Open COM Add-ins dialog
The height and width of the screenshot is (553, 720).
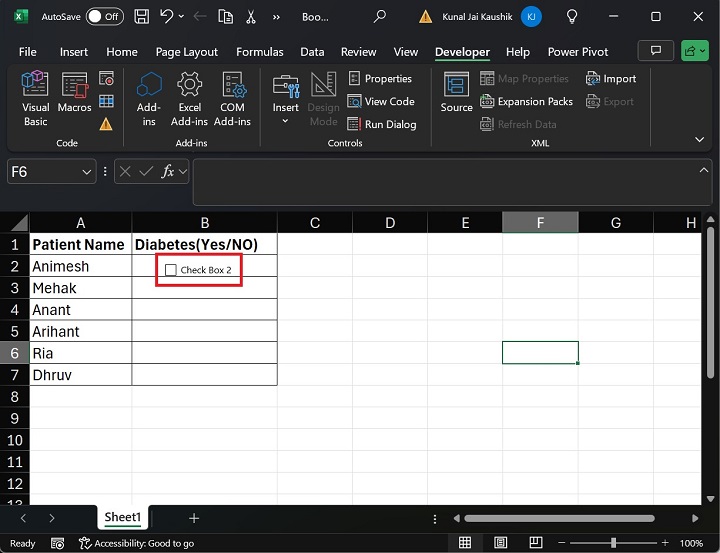232,98
